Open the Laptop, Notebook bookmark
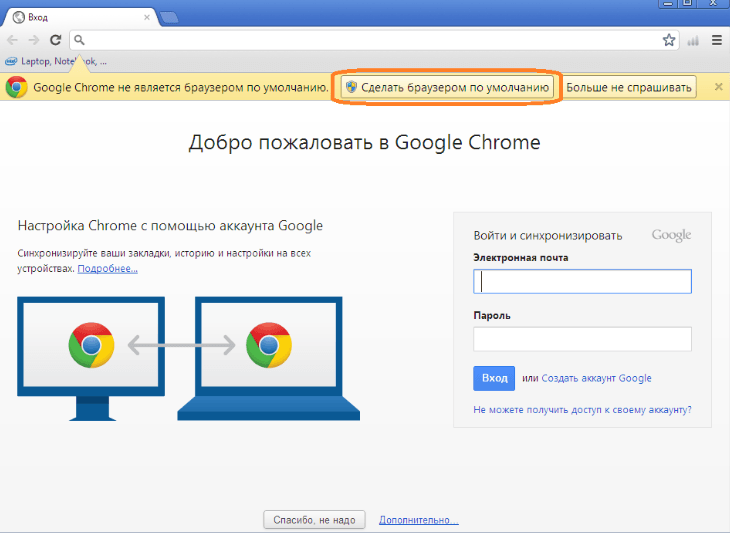The image size is (730, 533). click(56, 61)
